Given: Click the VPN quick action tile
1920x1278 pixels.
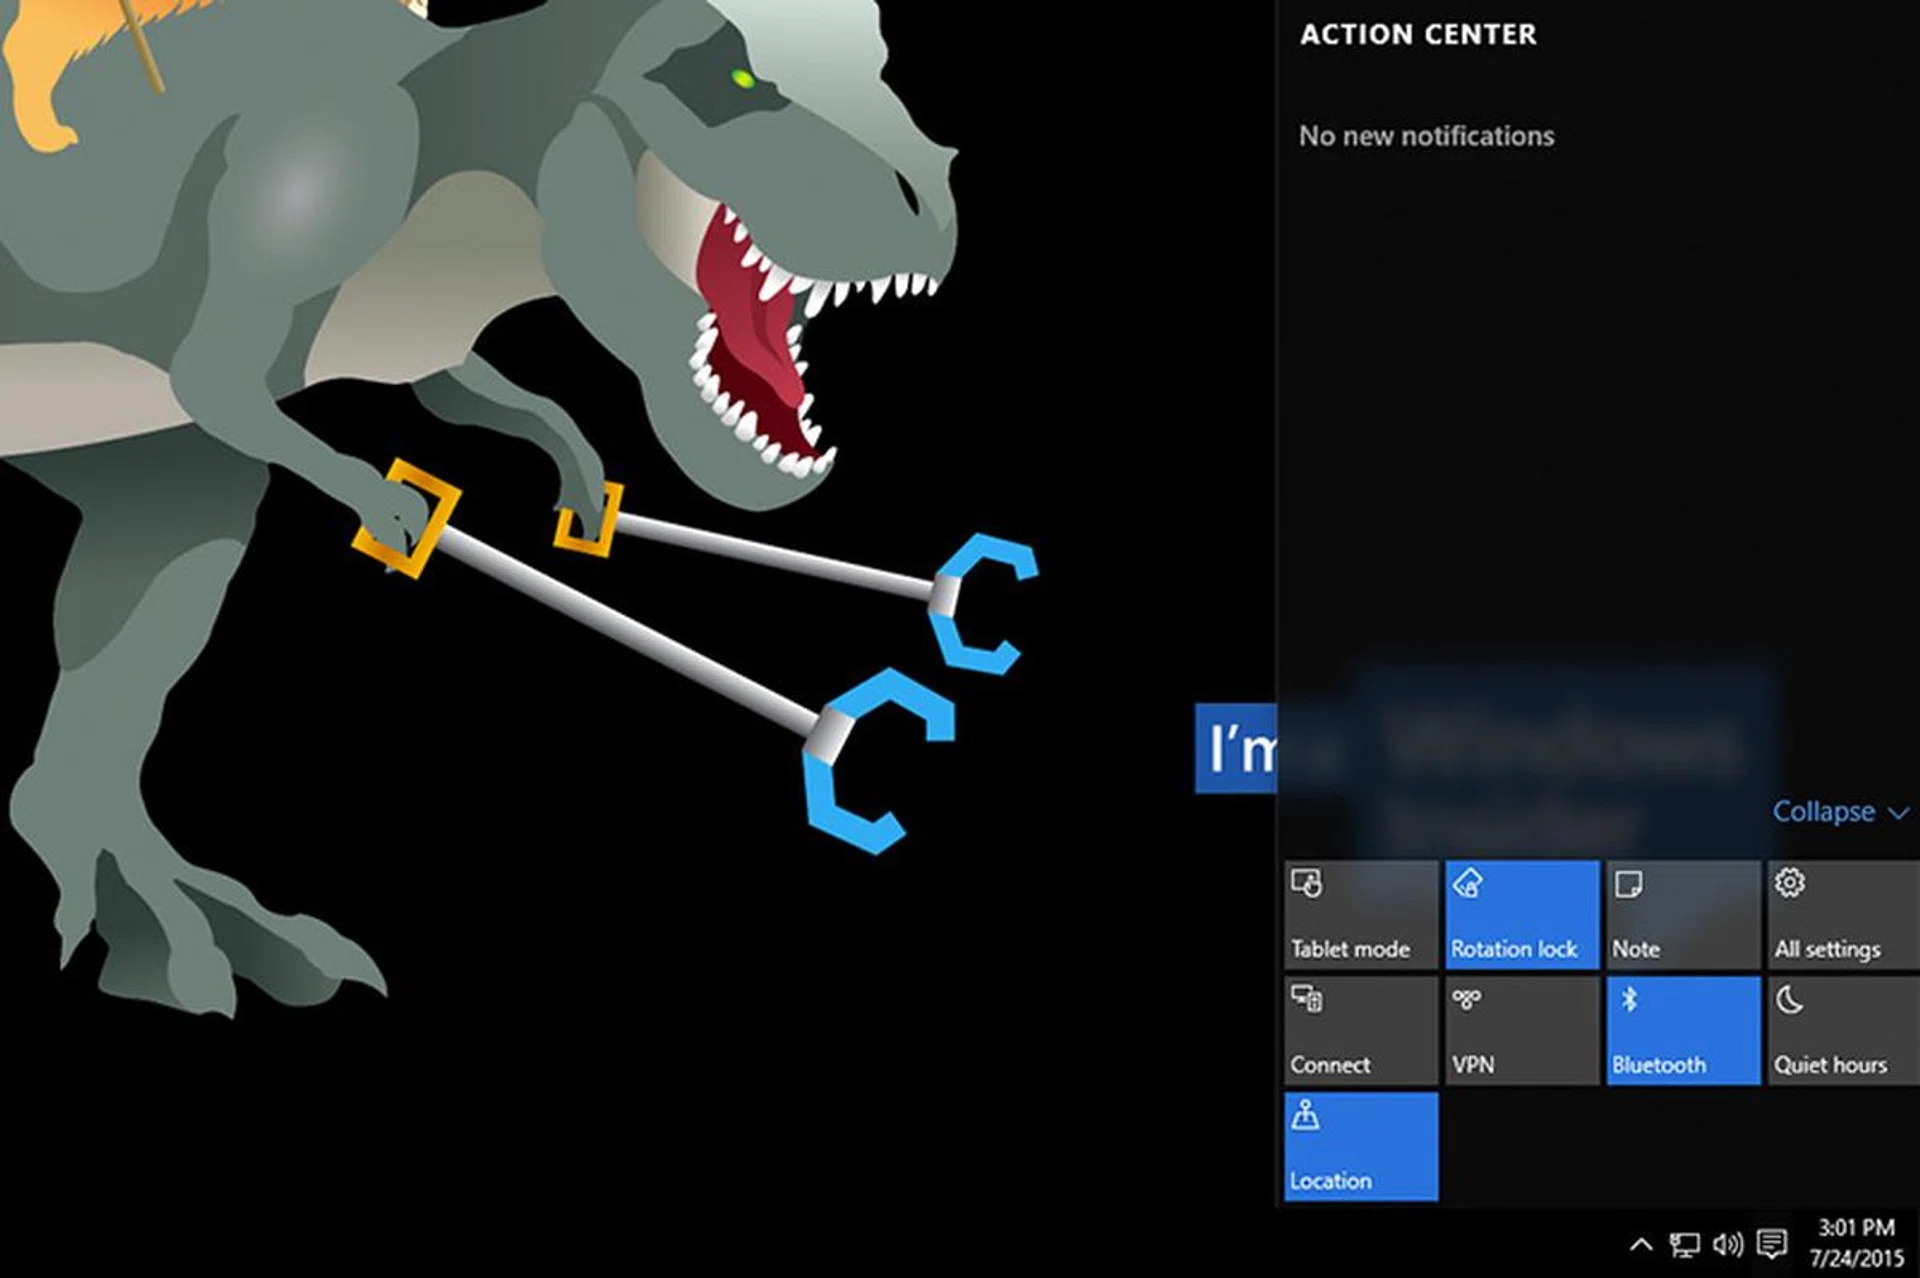Looking at the screenshot, I should tap(1521, 1030).
